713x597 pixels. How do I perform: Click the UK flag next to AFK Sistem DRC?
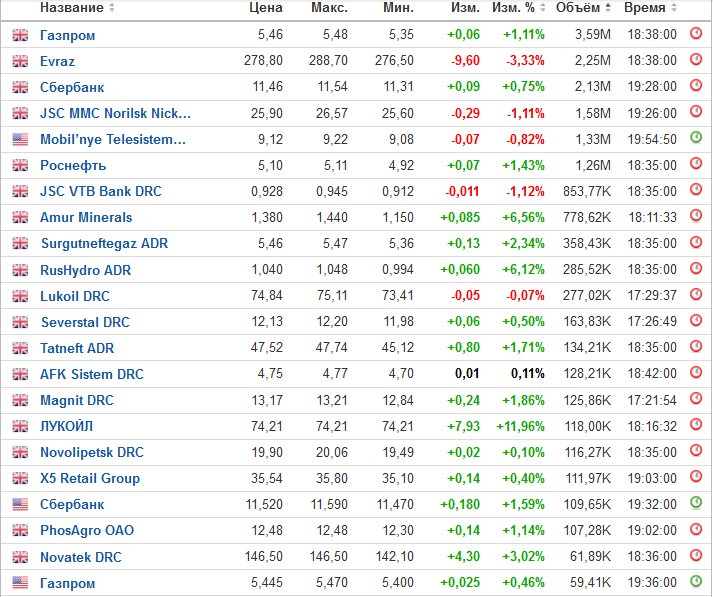20,374
